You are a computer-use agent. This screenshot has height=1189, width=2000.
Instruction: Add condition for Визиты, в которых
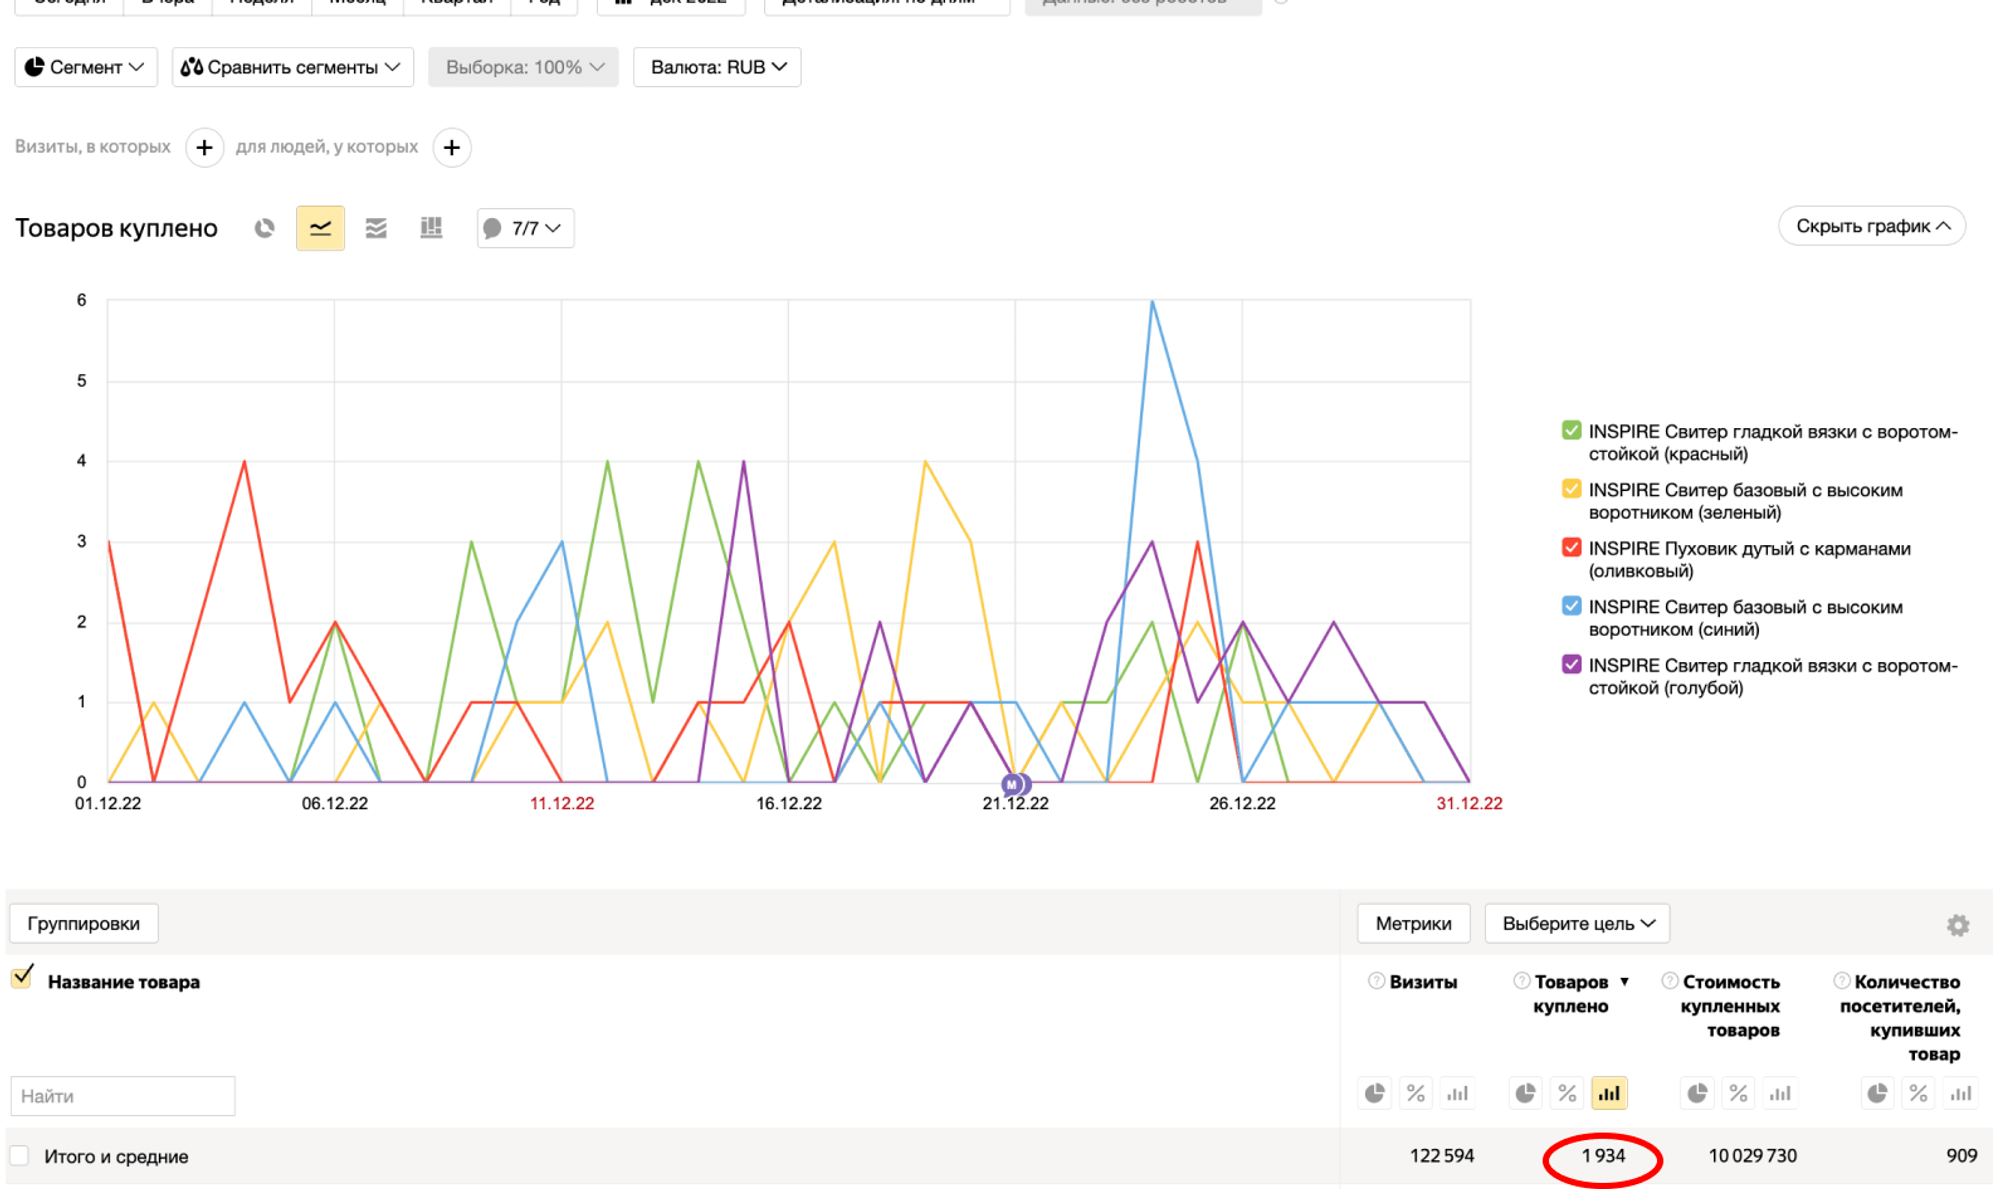click(x=204, y=147)
